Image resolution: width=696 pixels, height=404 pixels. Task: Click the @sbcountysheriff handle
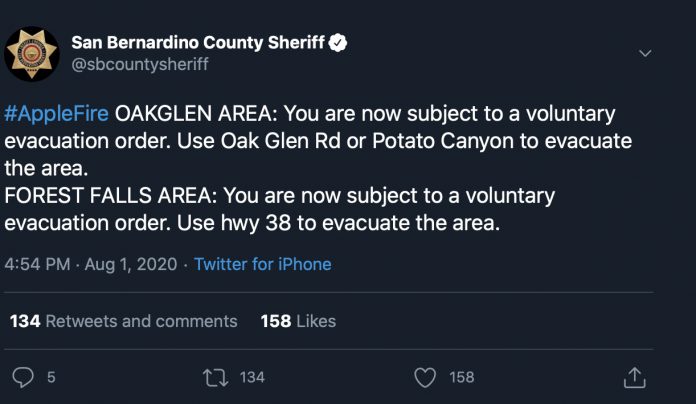click(140, 64)
